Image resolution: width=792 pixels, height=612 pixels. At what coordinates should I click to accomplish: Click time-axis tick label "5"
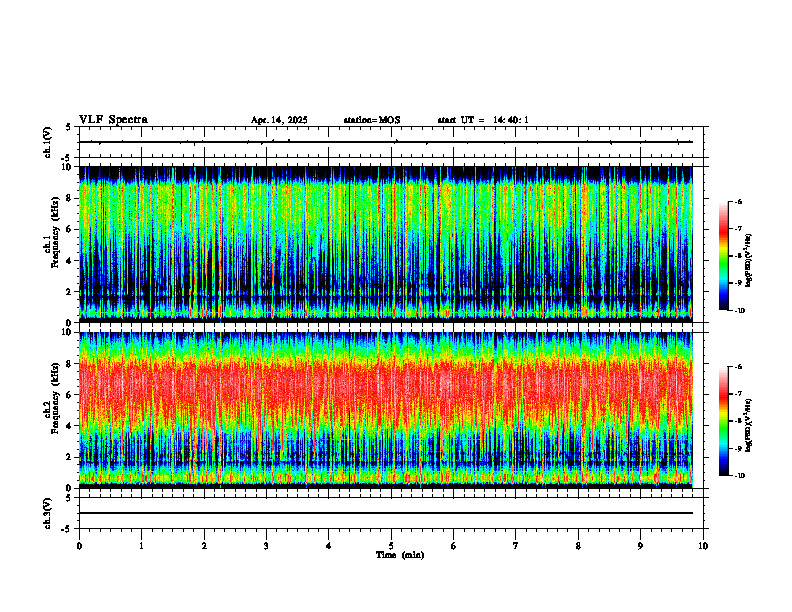391,546
